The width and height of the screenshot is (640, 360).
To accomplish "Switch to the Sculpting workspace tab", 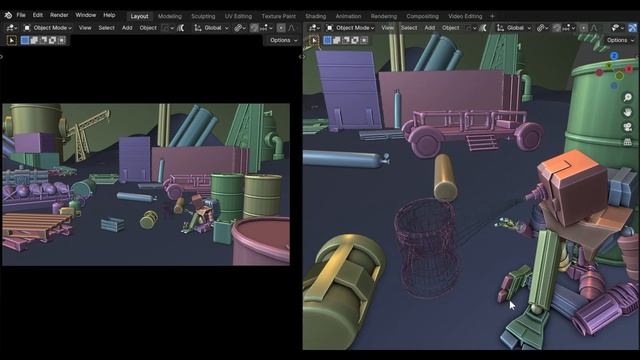I will [x=203, y=16].
